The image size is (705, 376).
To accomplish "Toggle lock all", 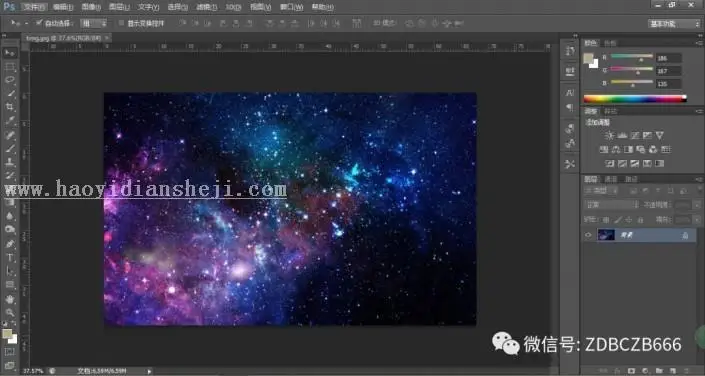I will 641,220.
